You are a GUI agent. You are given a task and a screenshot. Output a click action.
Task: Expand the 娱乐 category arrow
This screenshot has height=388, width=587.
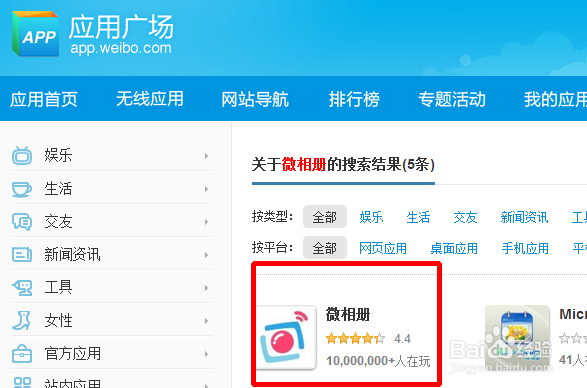206,156
